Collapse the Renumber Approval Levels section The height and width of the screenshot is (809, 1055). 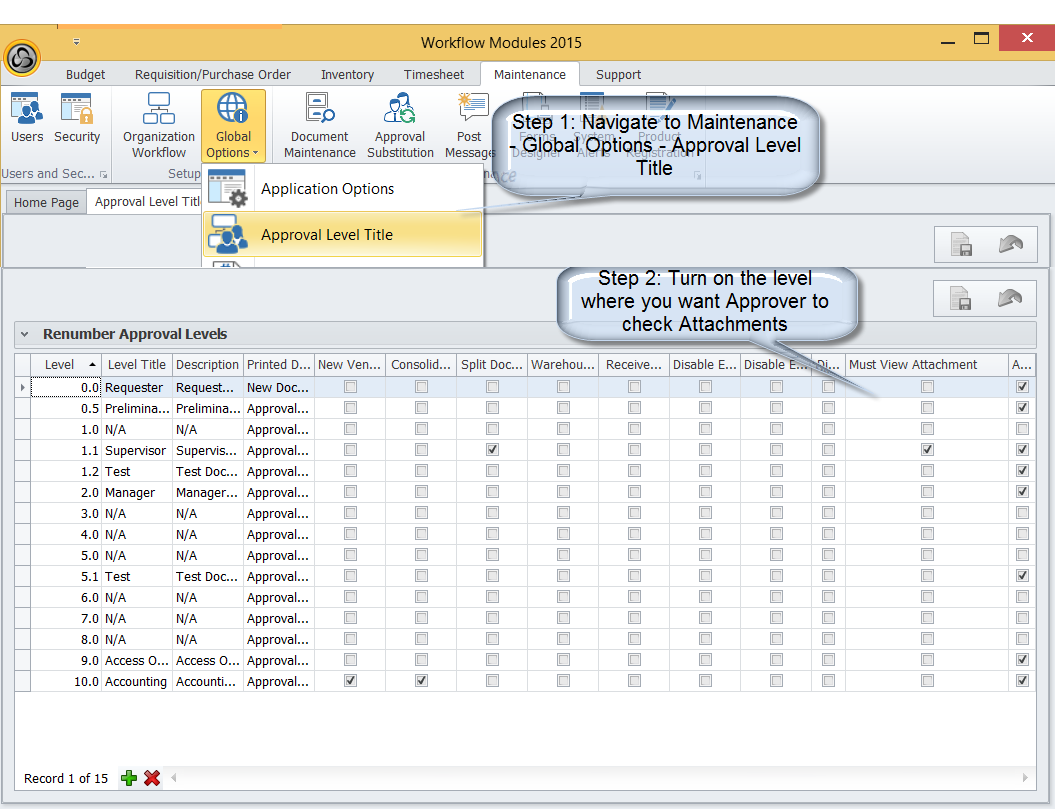tap(24, 334)
